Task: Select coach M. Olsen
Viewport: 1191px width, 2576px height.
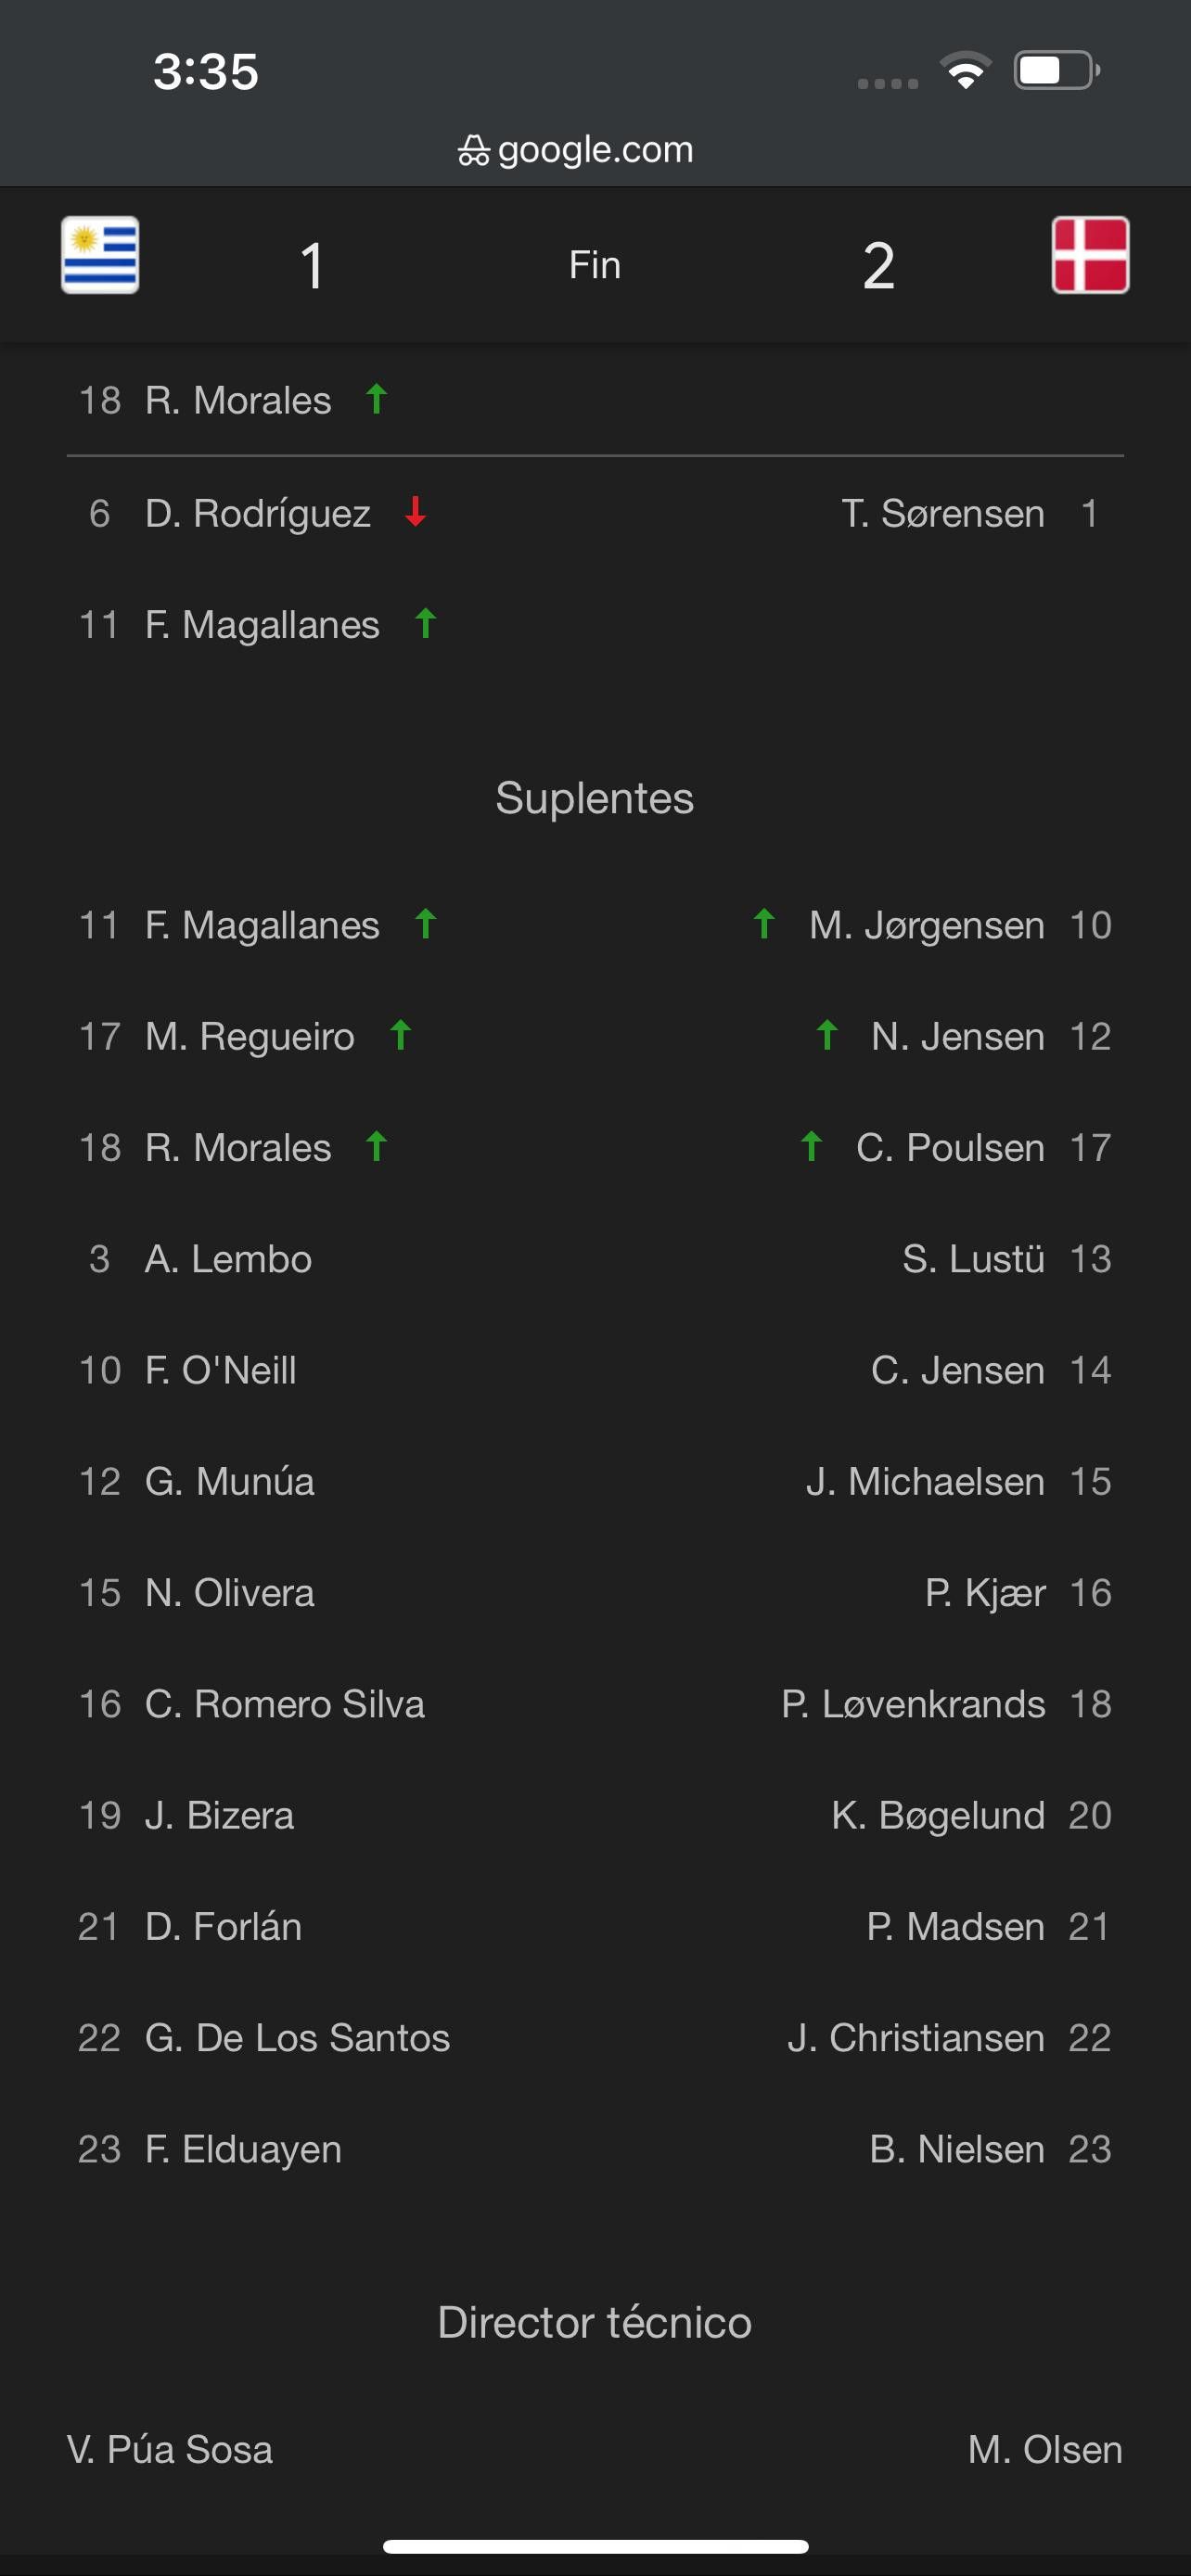Action: (1045, 2449)
